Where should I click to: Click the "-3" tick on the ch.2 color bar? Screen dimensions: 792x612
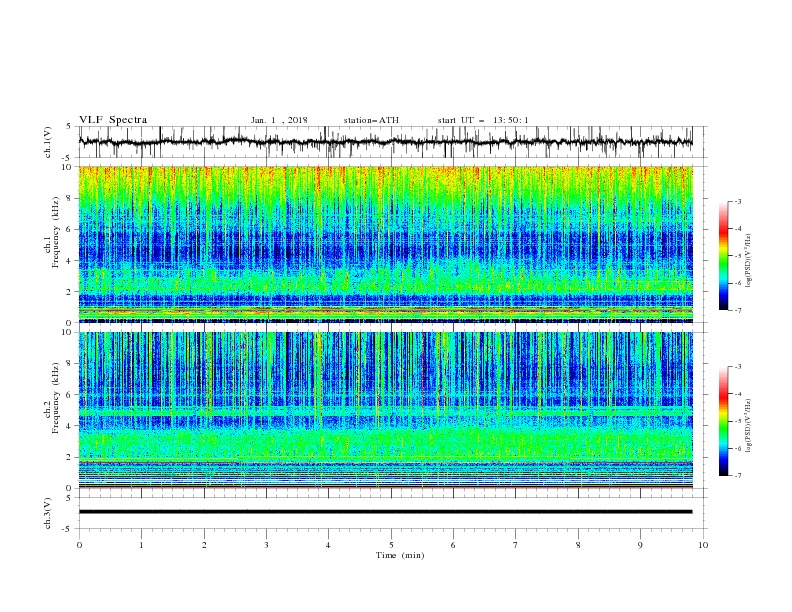click(738, 367)
